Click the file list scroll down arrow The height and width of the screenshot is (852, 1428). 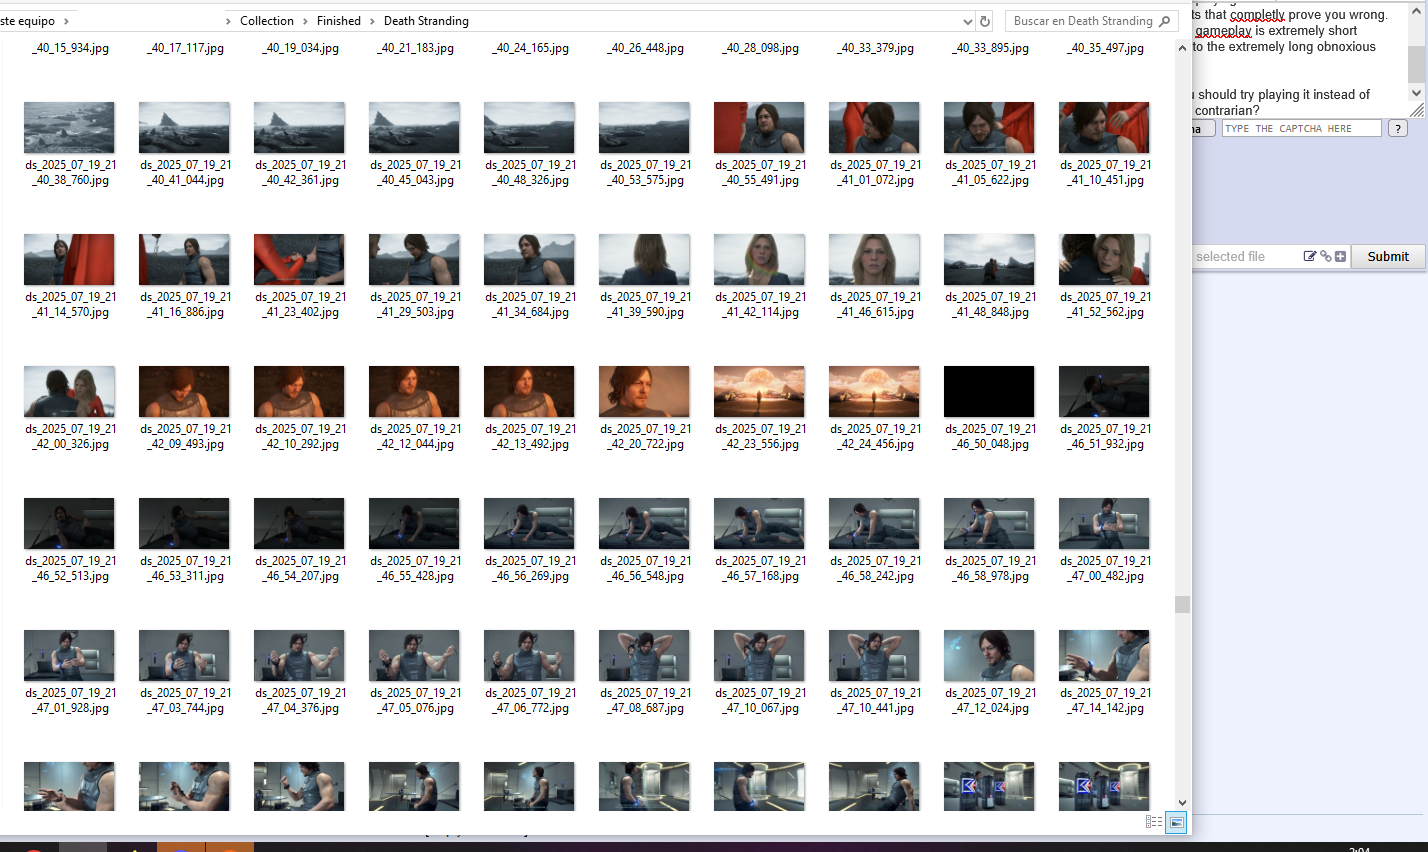click(x=1182, y=802)
